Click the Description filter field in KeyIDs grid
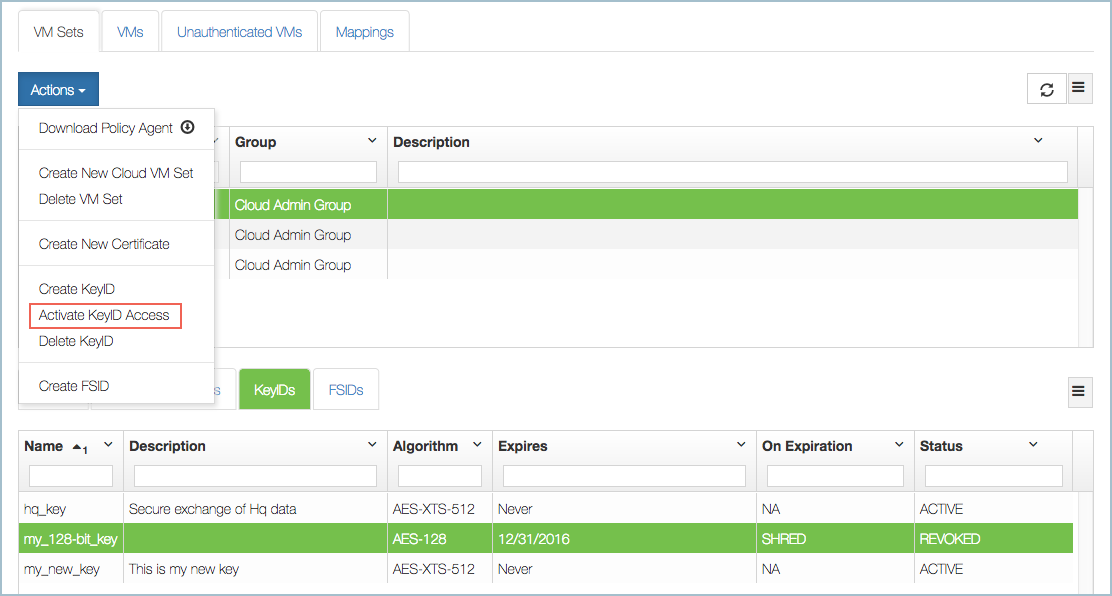This screenshot has height=596, width=1112. tap(255, 476)
